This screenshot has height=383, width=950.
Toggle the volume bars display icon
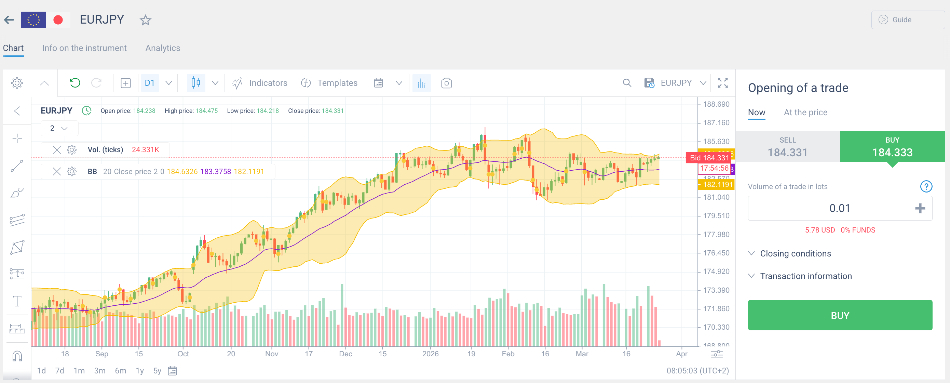coord(422,83)
